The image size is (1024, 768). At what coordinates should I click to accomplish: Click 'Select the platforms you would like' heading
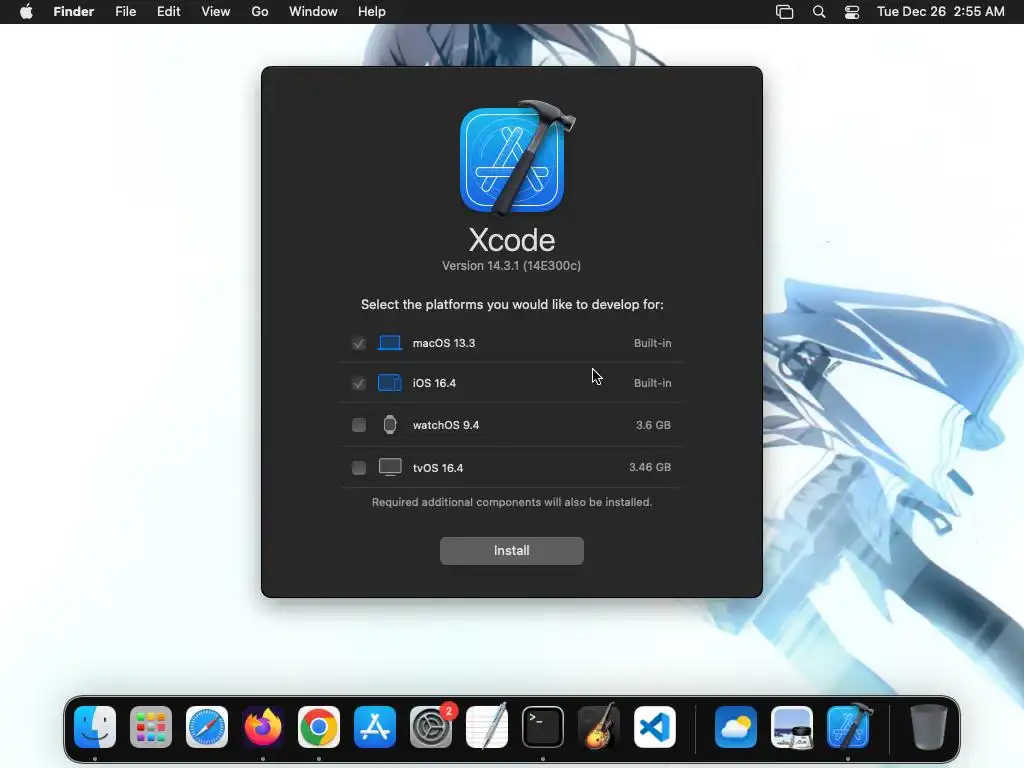pyautogui.click(x=512, y=304)
